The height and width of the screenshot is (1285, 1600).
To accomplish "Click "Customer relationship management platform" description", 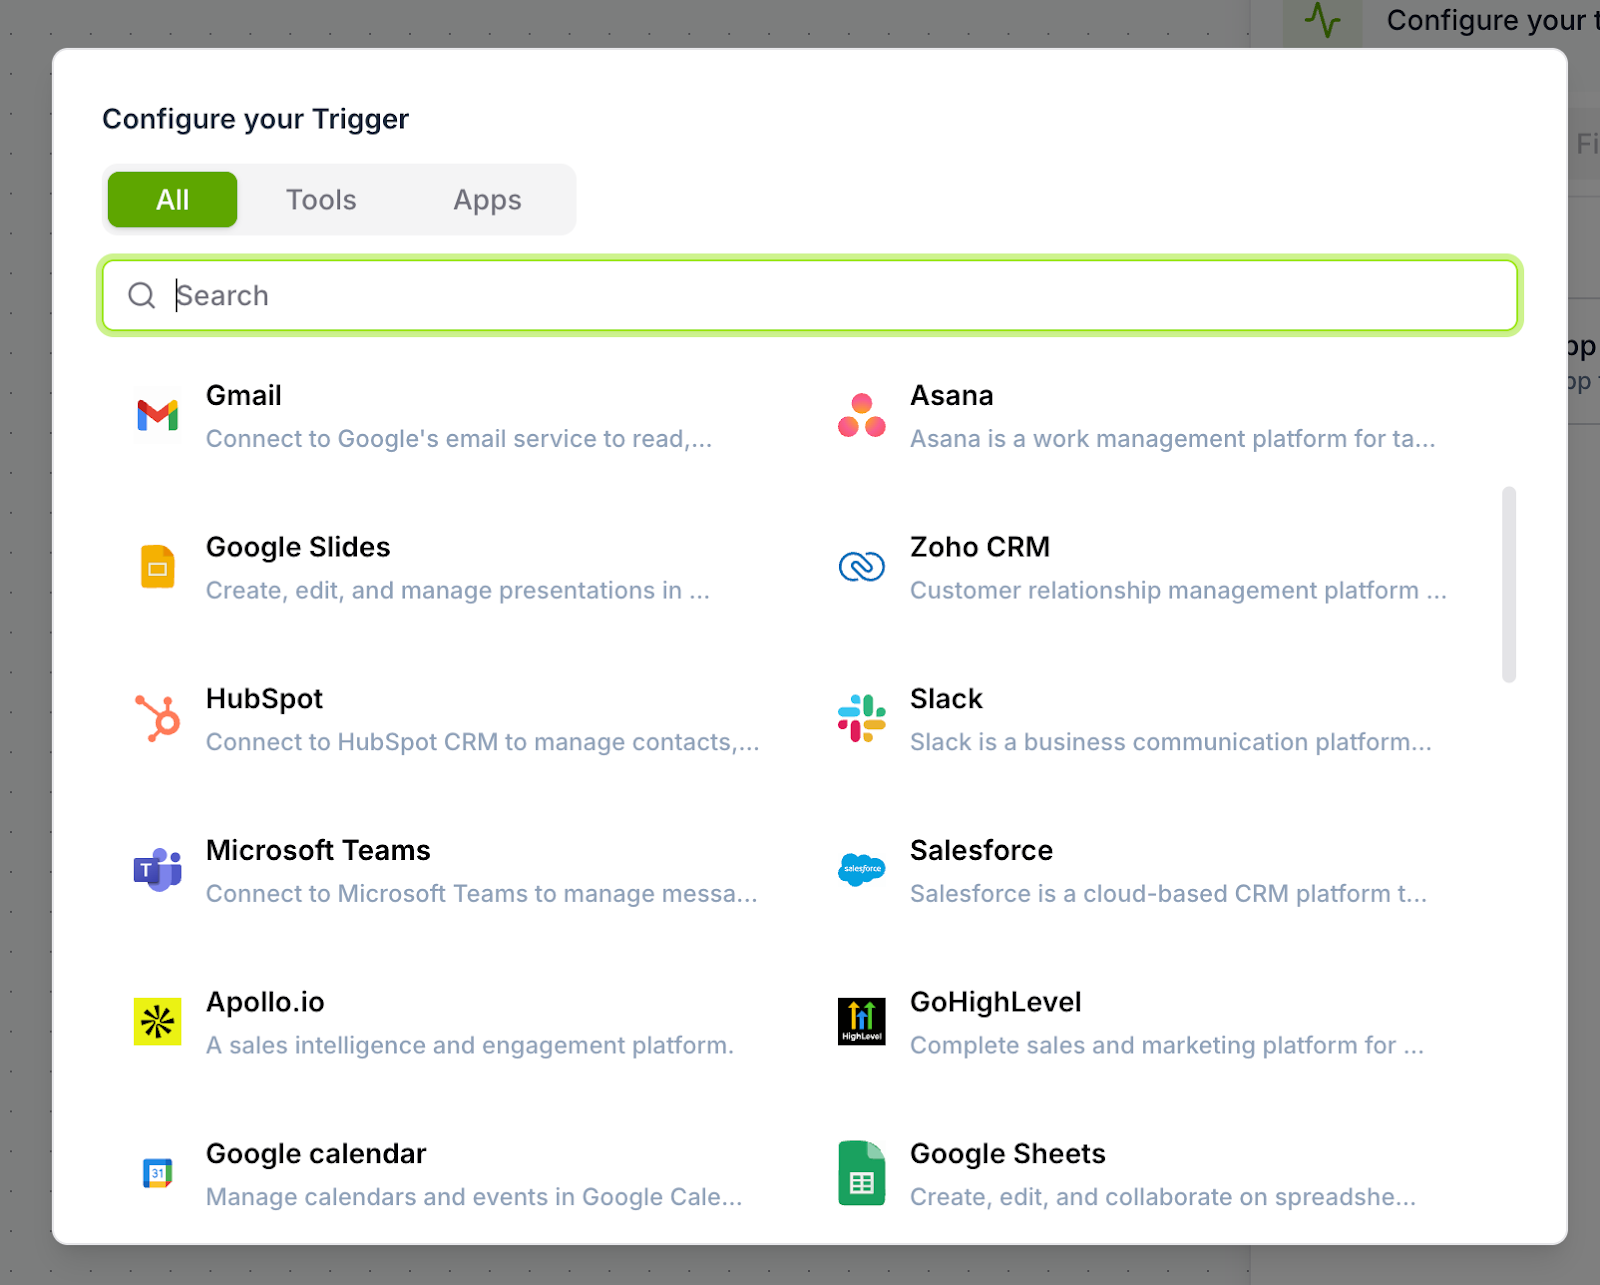I will (x=1178, y=591).
